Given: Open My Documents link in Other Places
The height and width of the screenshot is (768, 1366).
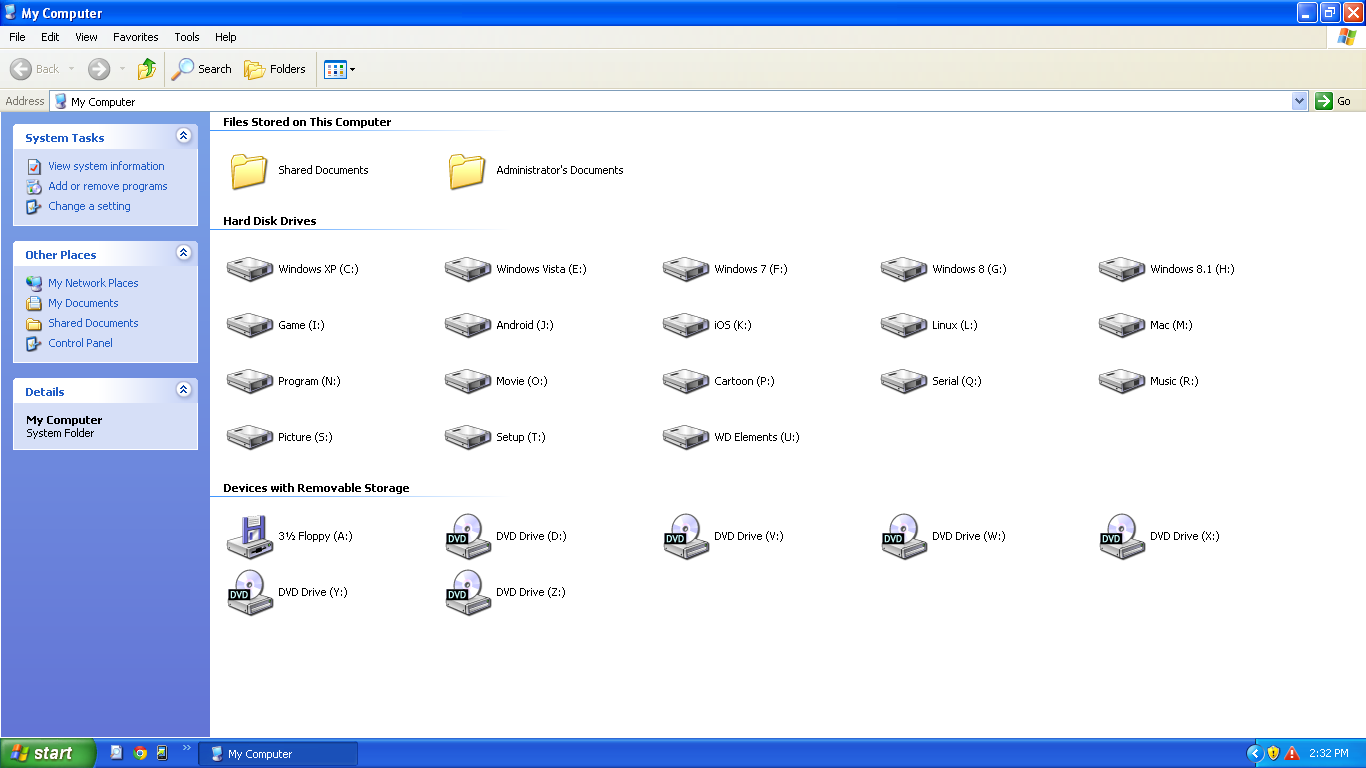Looking at the screenshot, I should pyautogui.click(x=83, y=303).
